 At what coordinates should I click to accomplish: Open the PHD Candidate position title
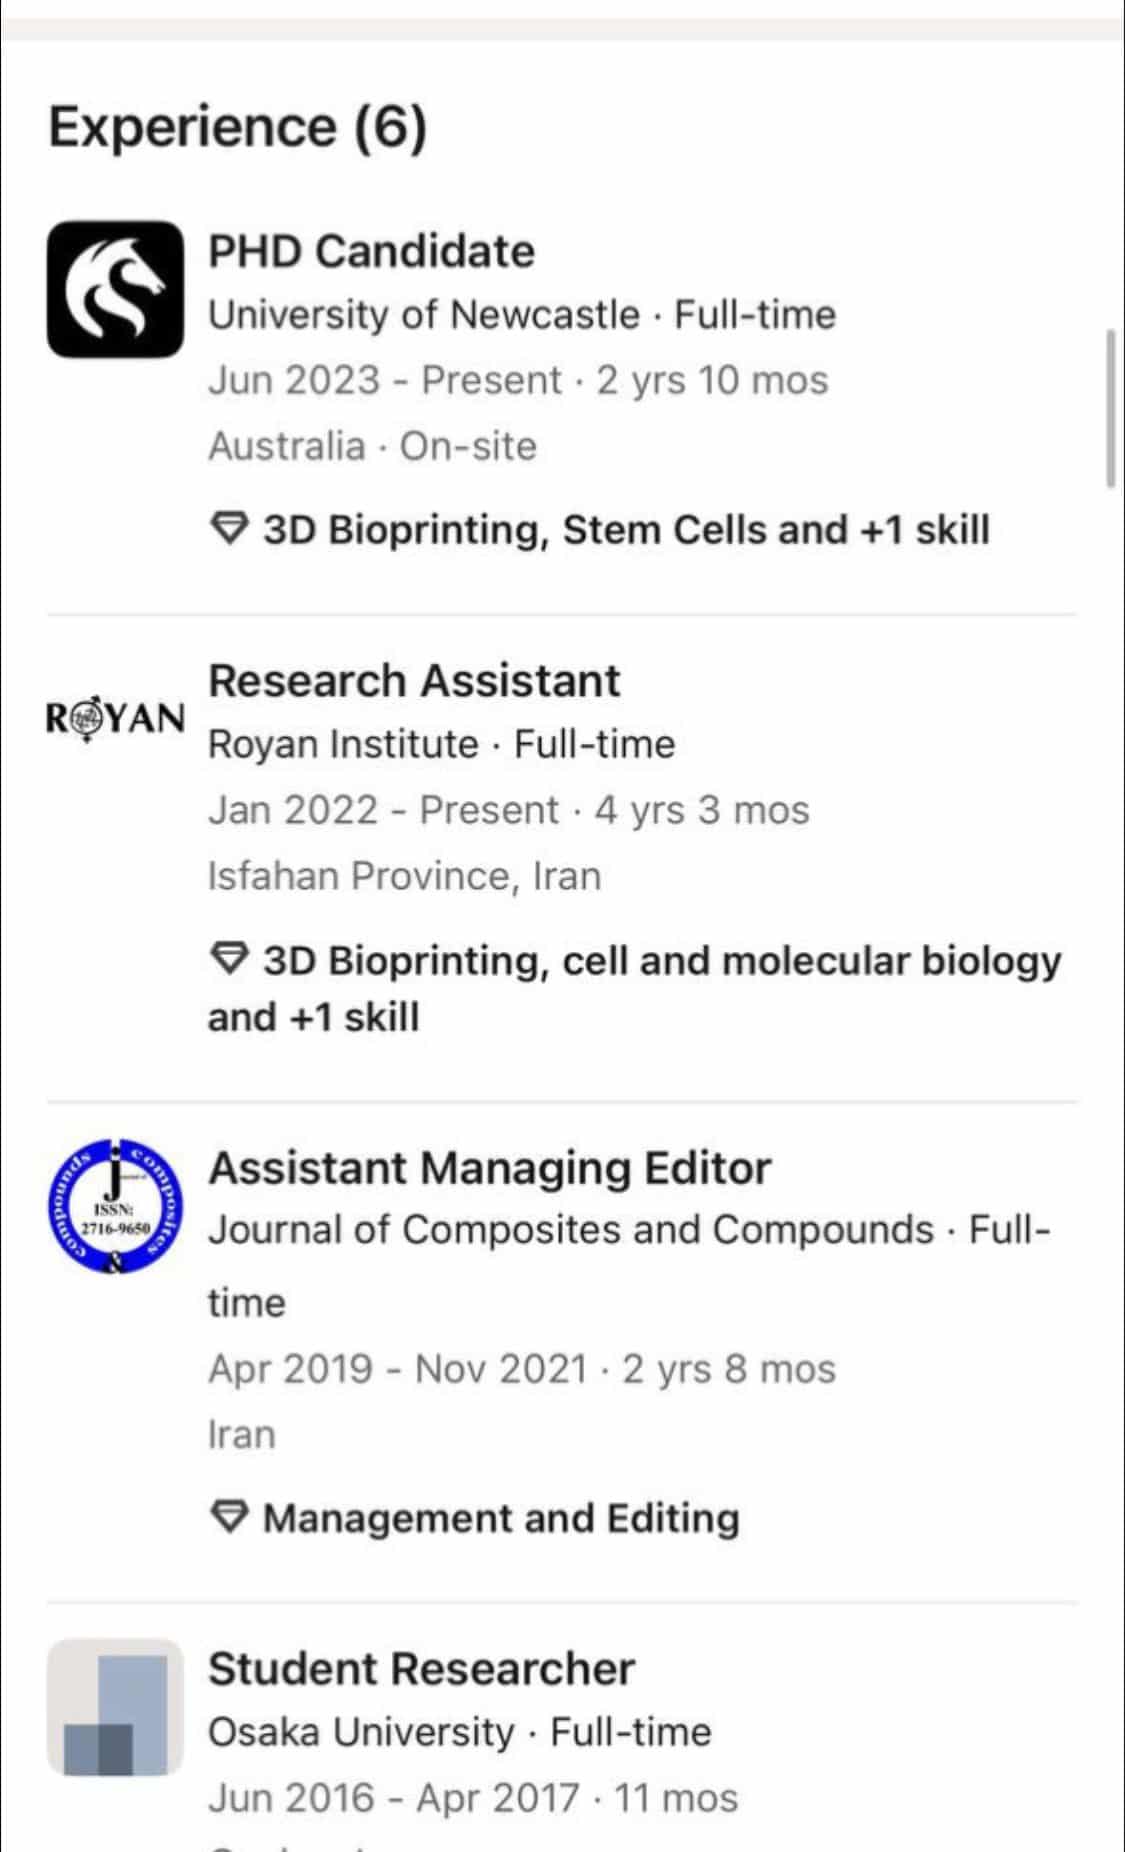tap(371, 251)
